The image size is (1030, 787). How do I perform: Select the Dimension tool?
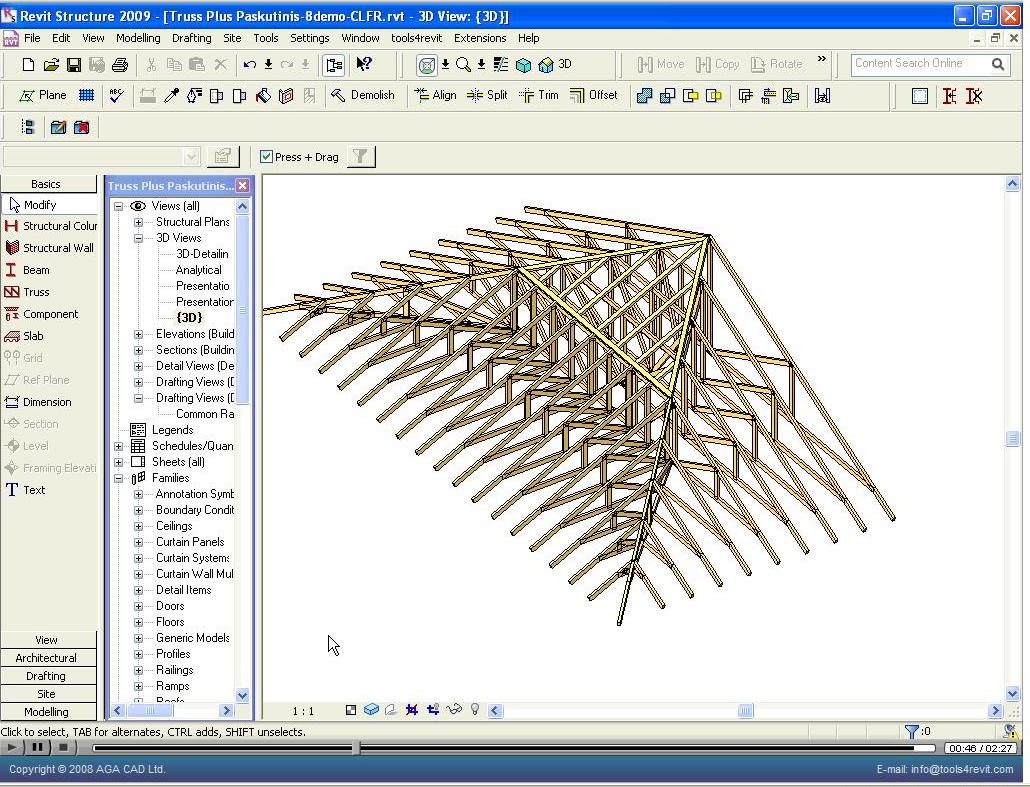point(38,402)
